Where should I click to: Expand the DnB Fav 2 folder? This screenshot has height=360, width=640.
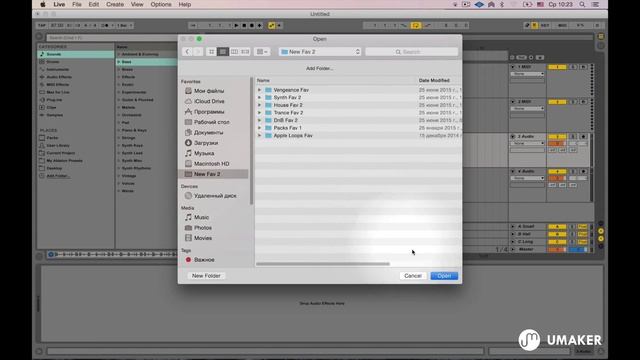(x=260, y=120)
